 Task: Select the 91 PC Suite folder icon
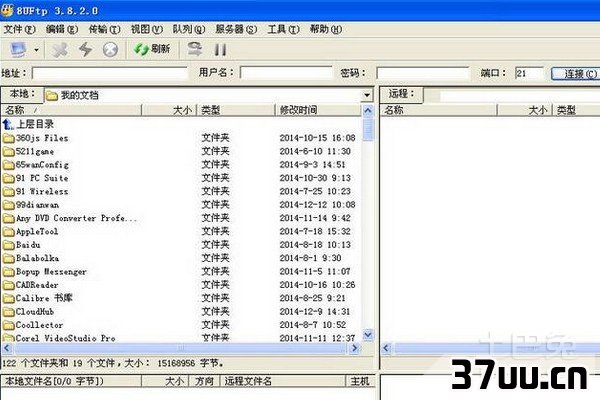pos(8,178)
